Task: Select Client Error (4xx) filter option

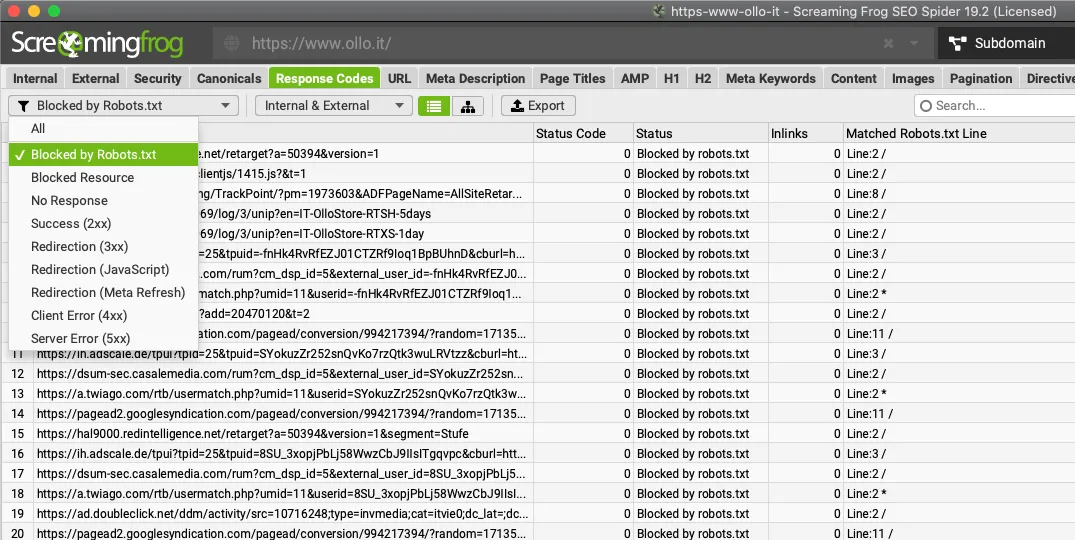Action: tap(79, 316)
